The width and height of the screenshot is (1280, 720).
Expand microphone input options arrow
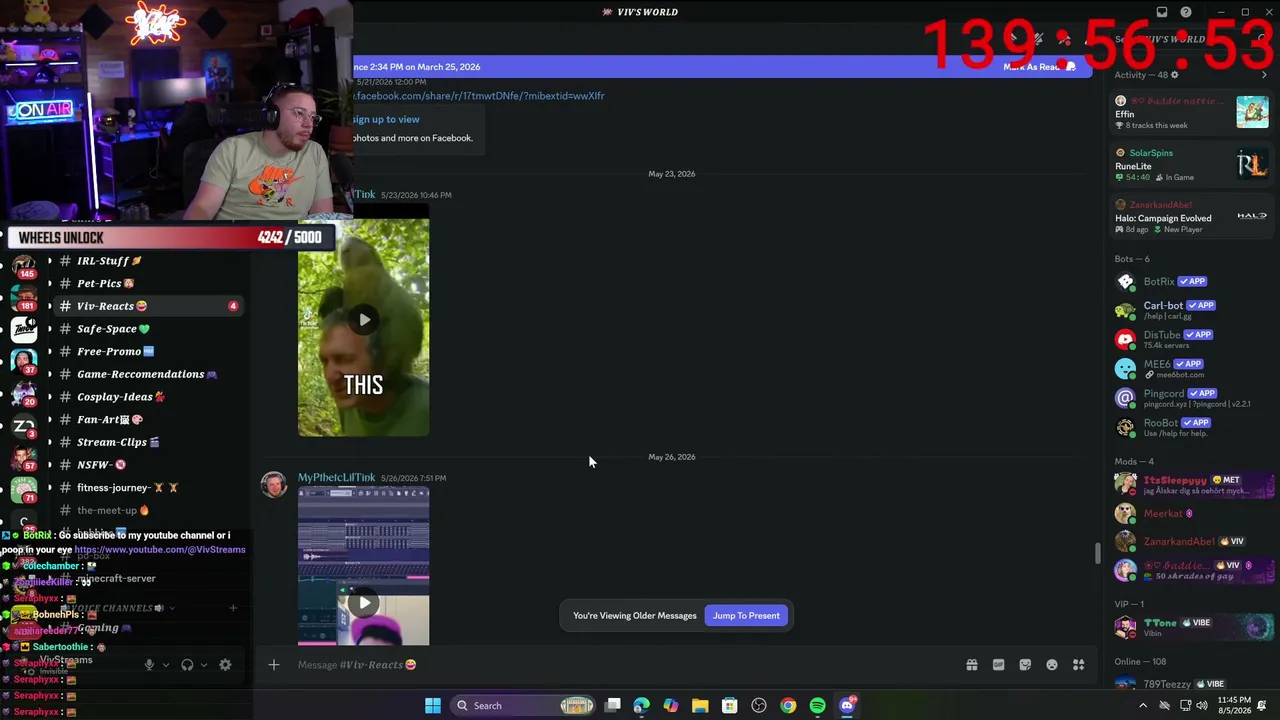point(166,665)
